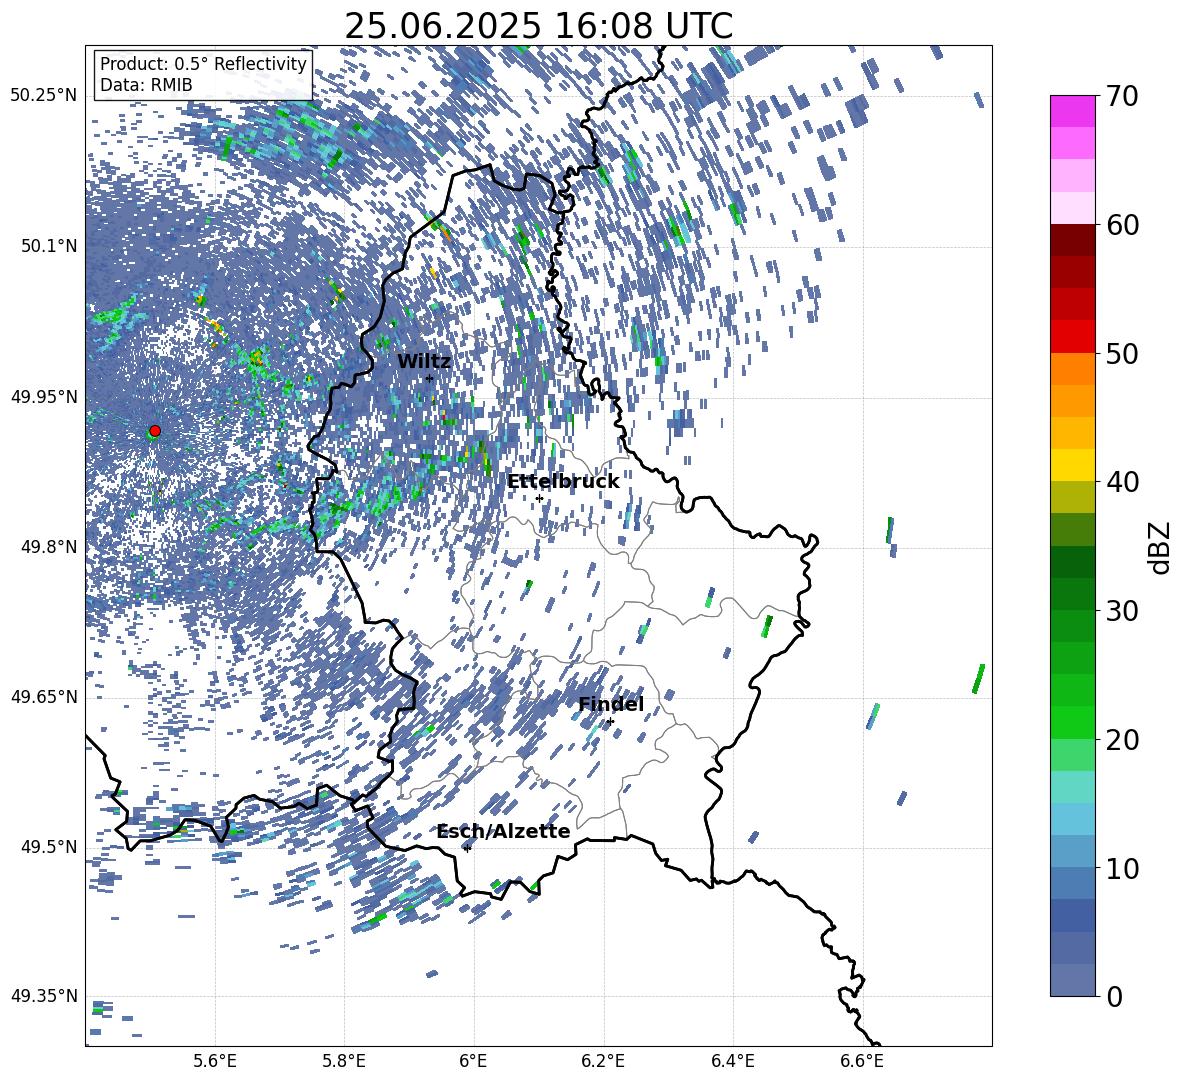Click the plot title 25.06.2025 16:08 UTC

pyautogui.click(x=538, y=26)
